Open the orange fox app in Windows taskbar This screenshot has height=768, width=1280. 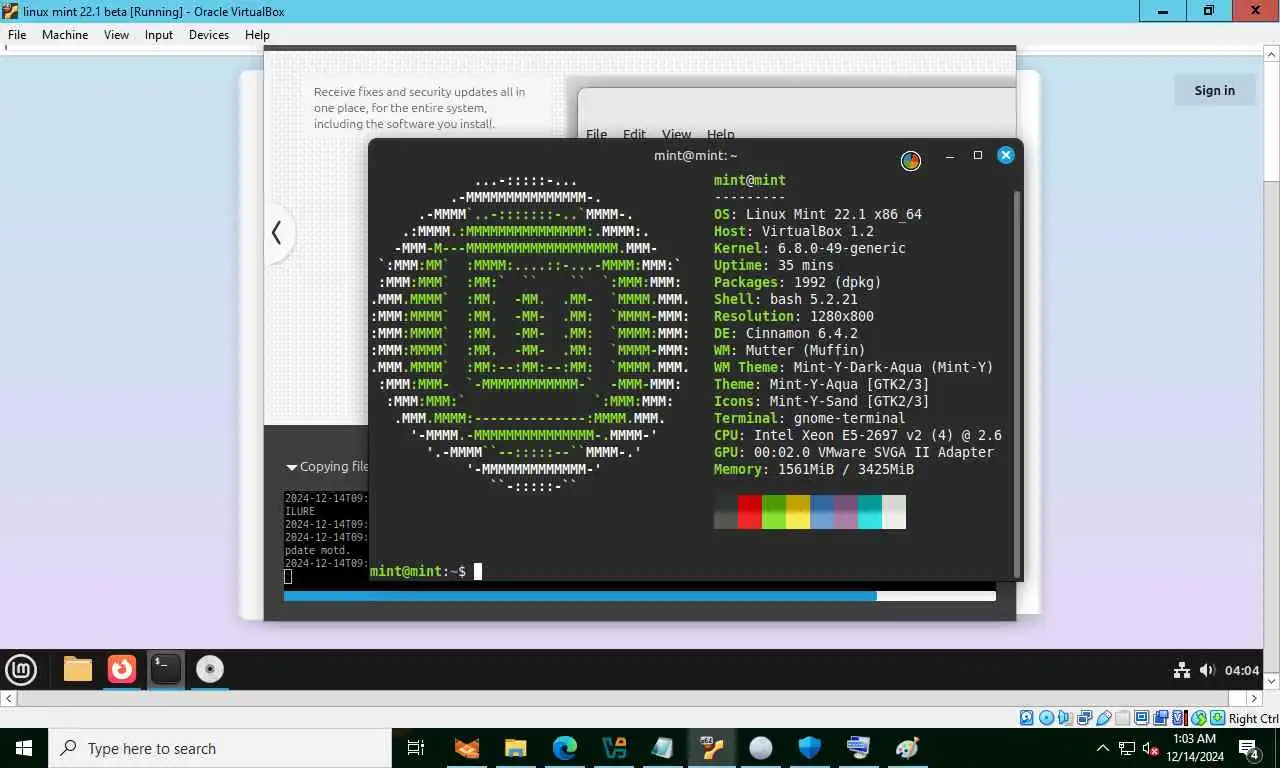467,748
